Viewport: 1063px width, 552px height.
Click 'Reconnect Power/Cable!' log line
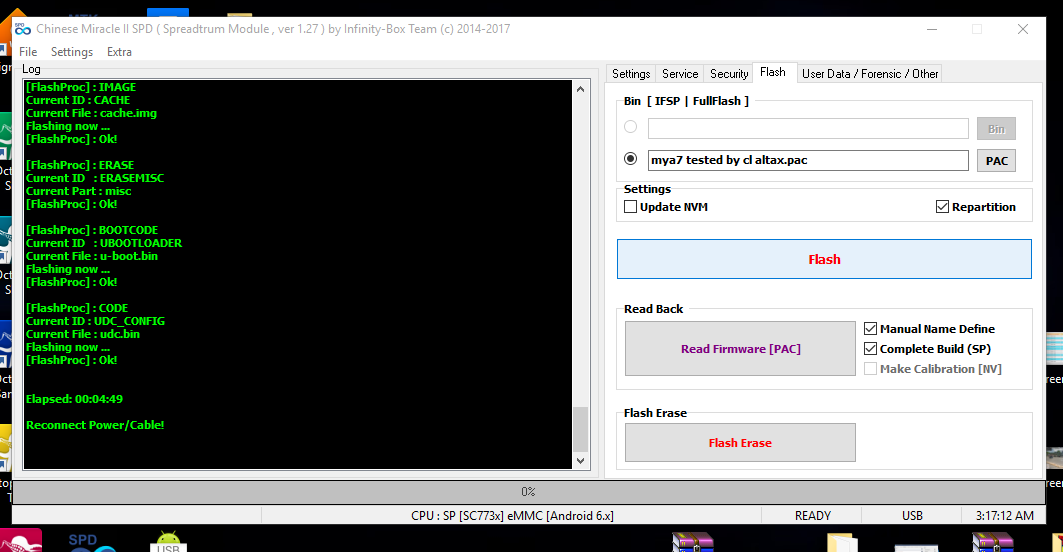[95, 425]
